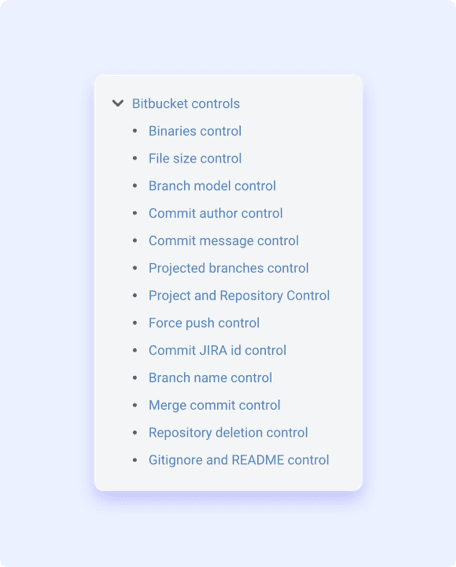The width and height of the screenshot is (456, 567).
Task: Click the bullet next to Merge commit control
Action: (135, 405)
